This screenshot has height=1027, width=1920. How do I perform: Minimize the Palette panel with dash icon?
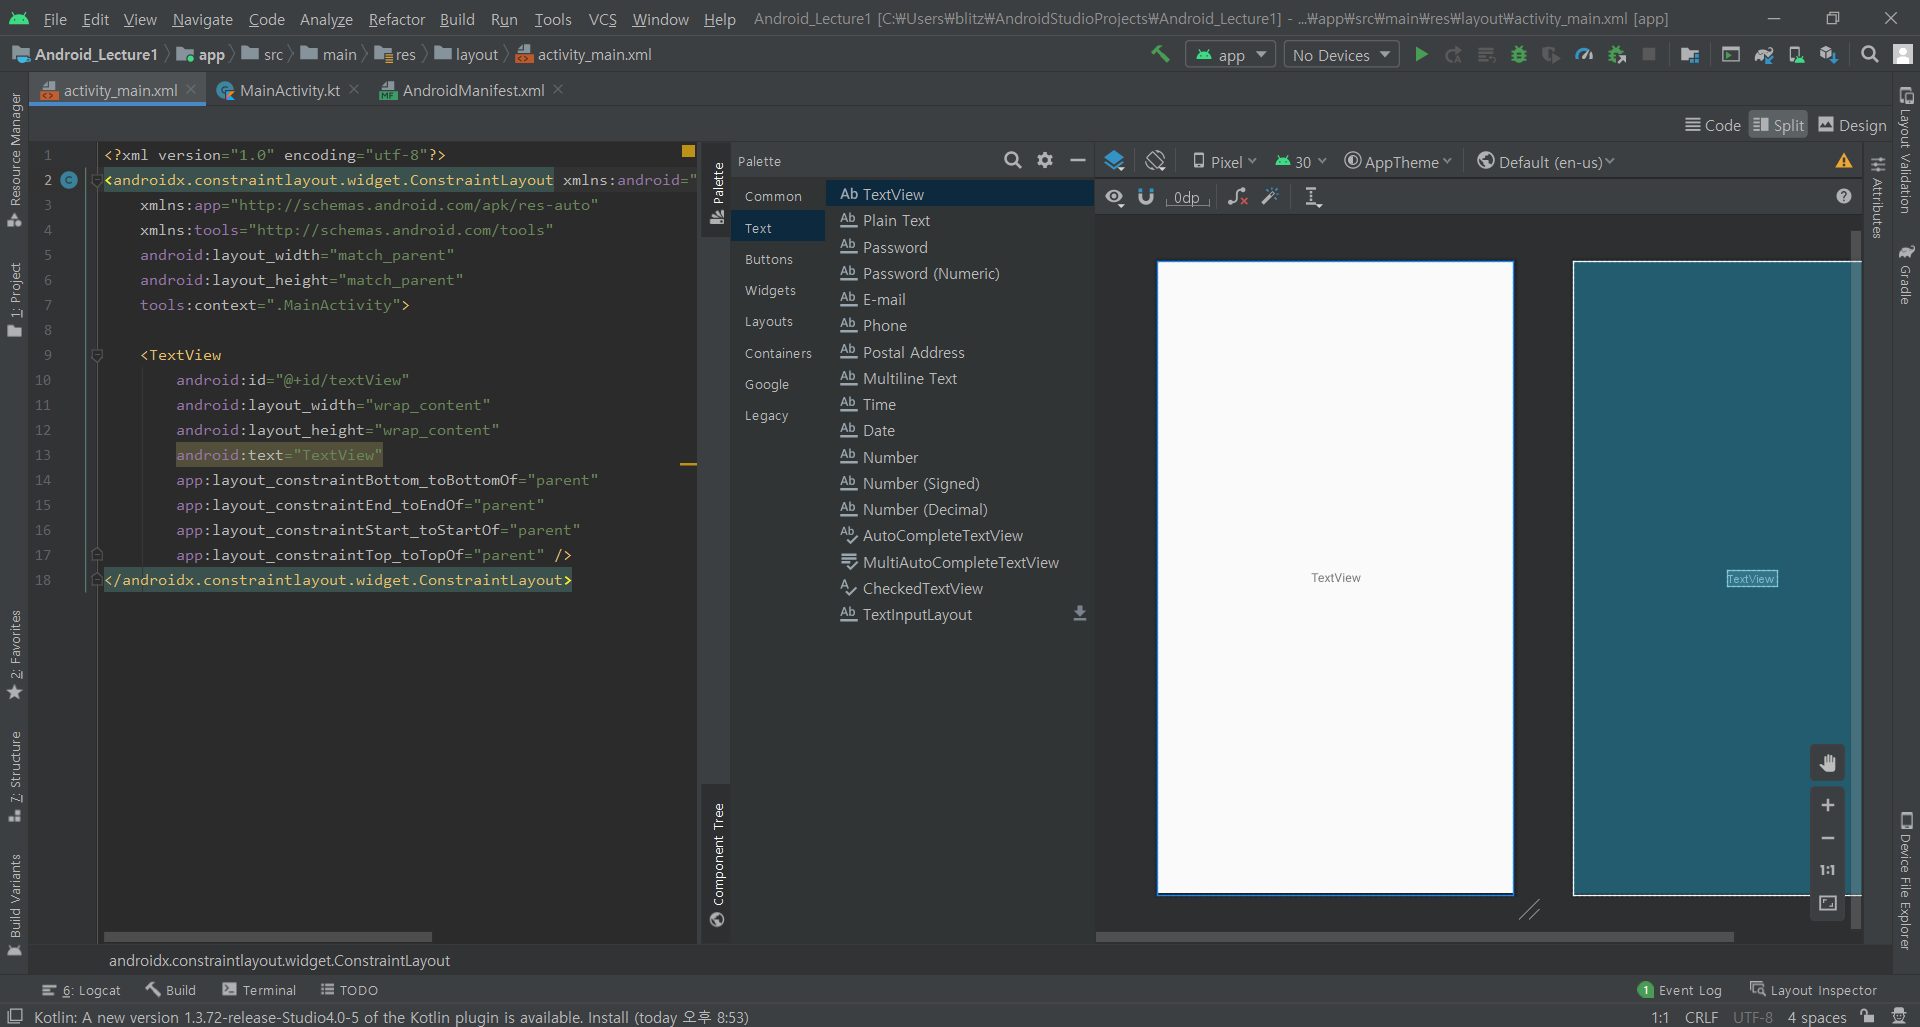point(1077,160)
